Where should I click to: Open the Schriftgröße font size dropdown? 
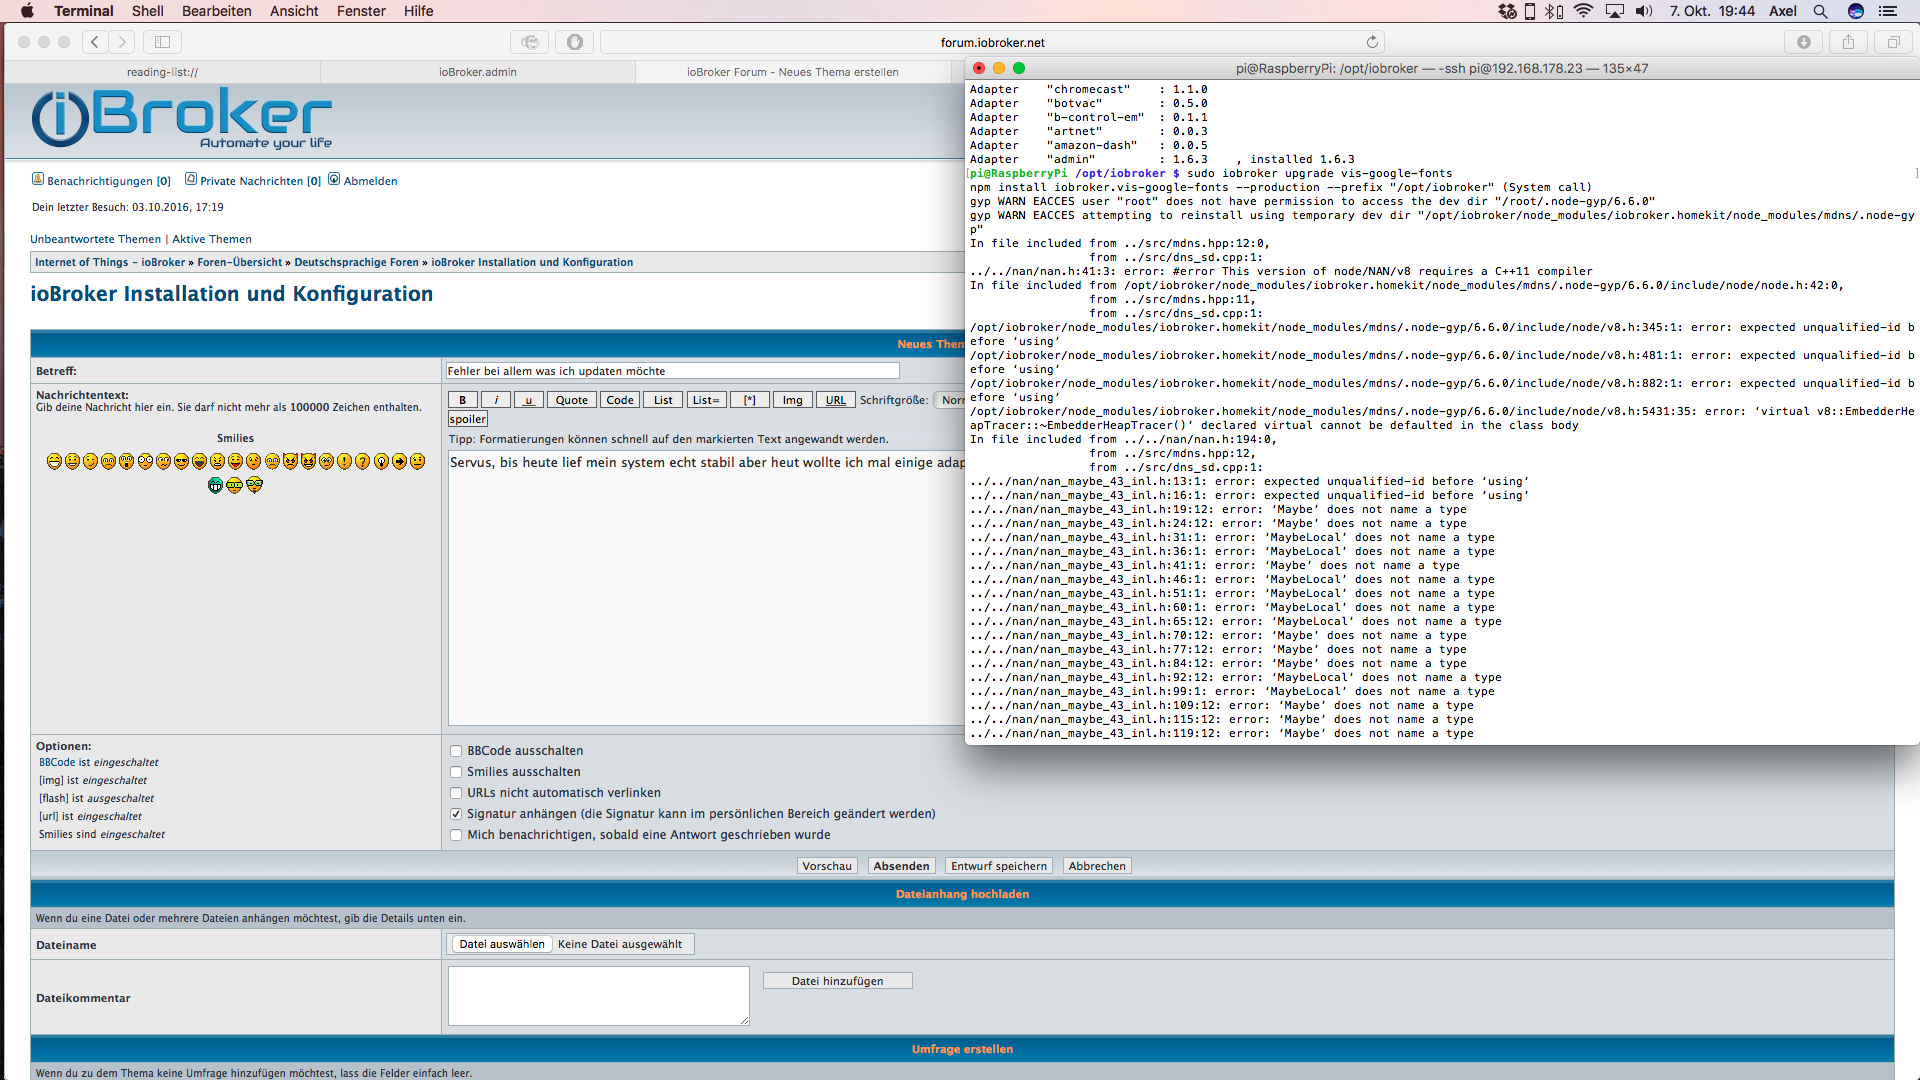(951, 400)
